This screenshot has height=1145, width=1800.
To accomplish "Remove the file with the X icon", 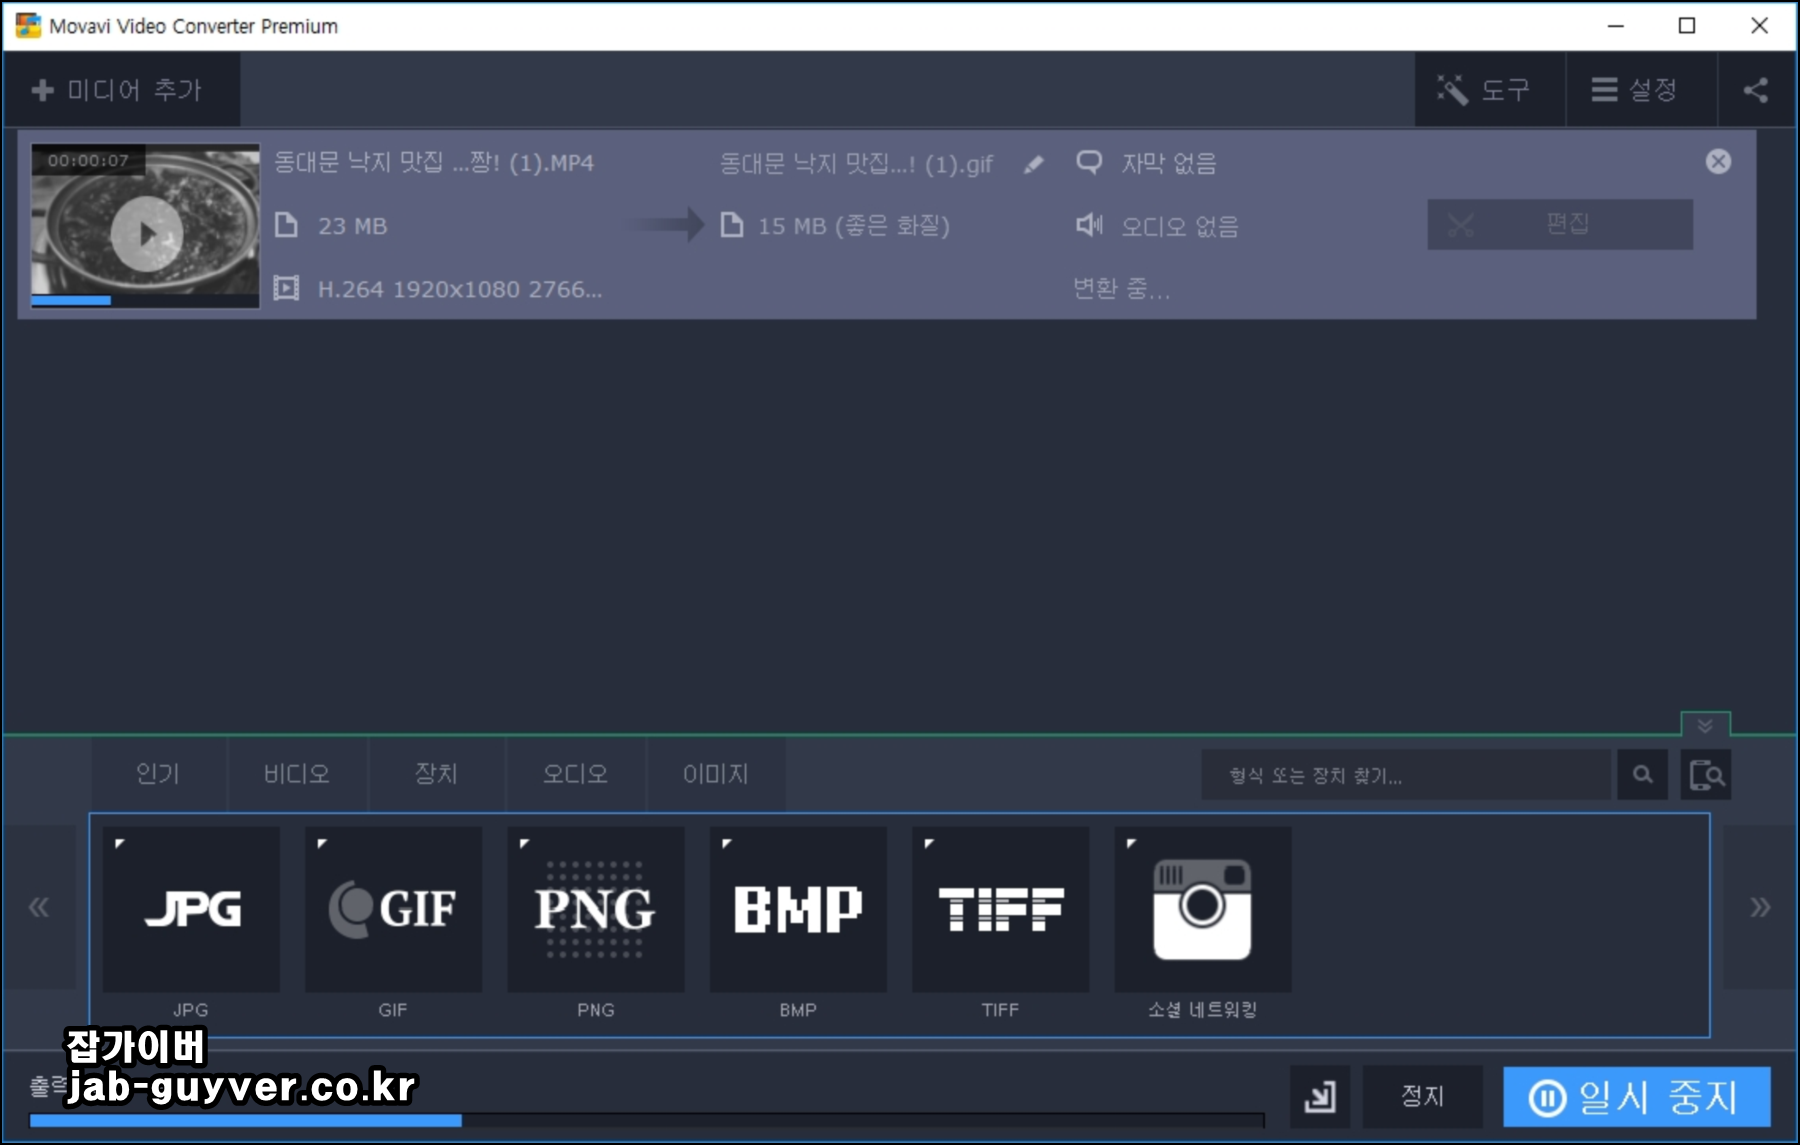I will (x=1718, y=161).
